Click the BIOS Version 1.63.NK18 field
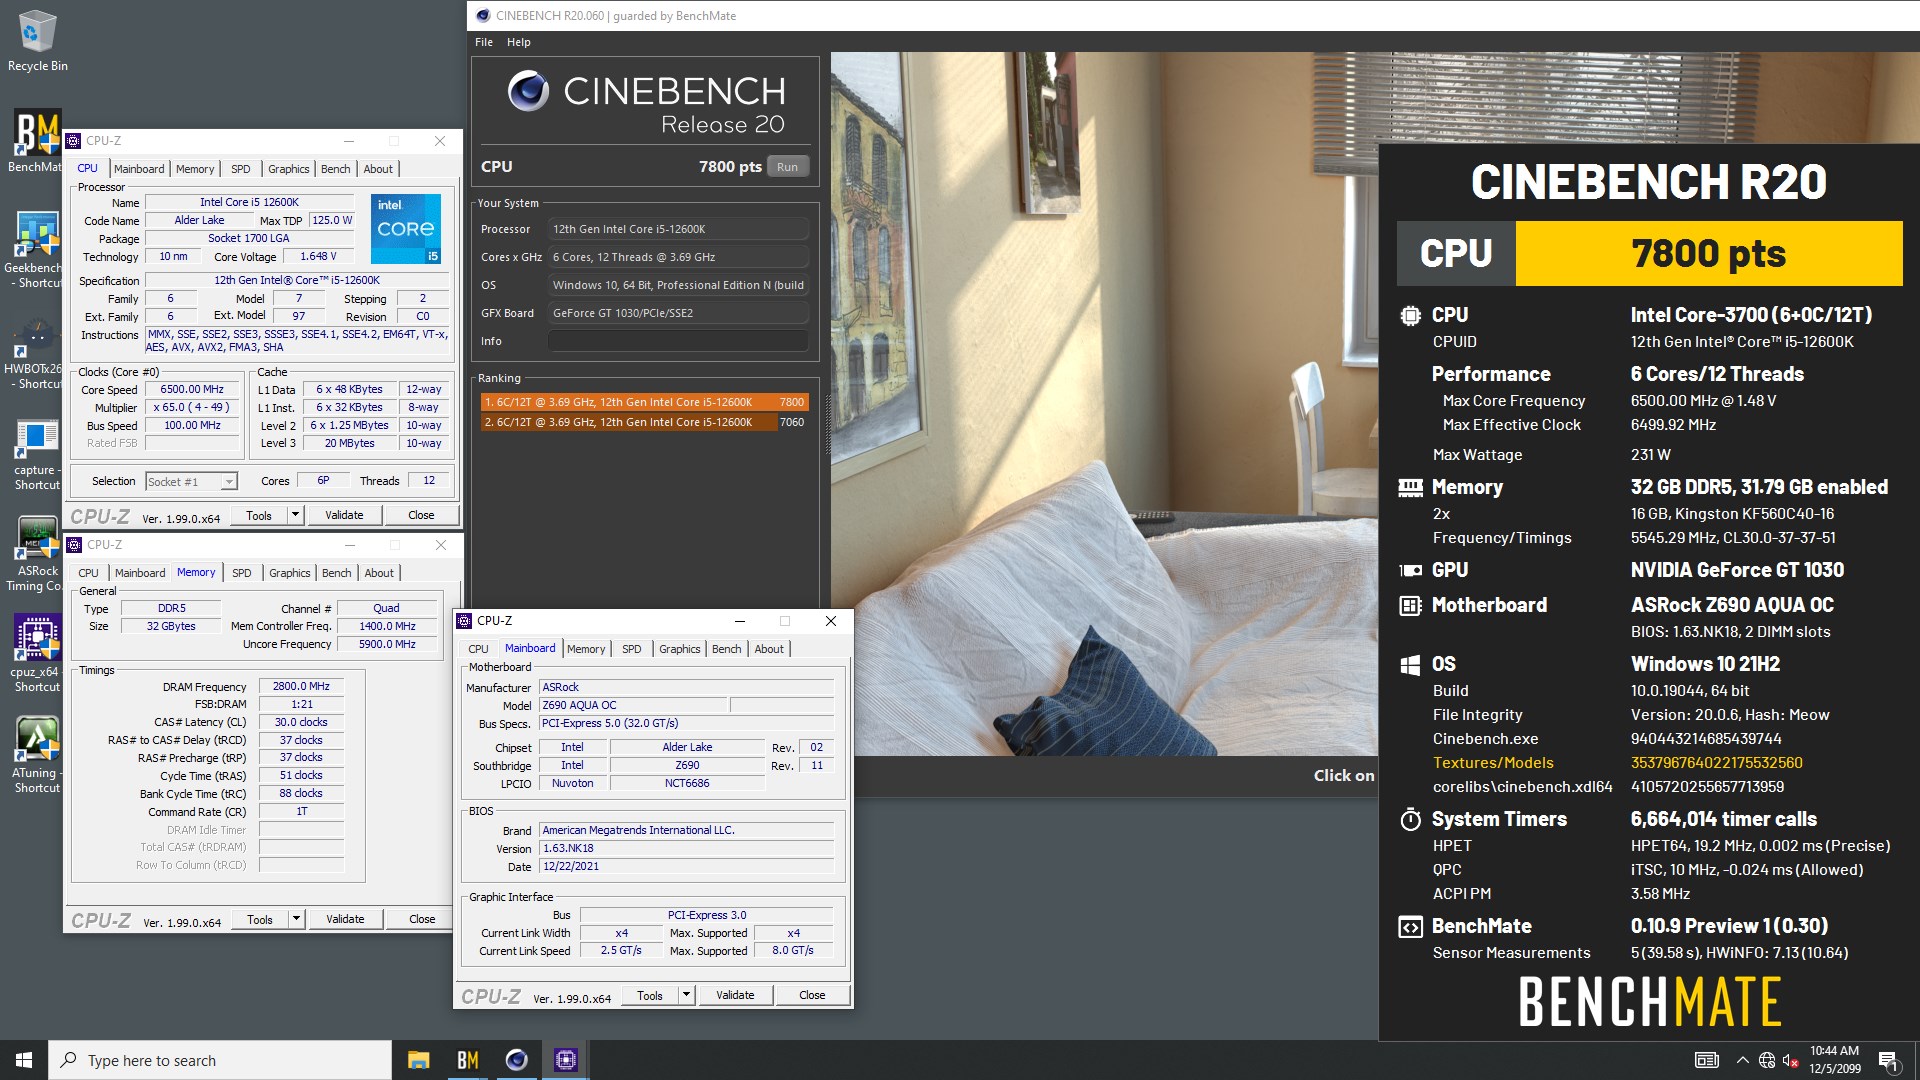Viewport: 1920px width, 1080px height. click(686, 848)
